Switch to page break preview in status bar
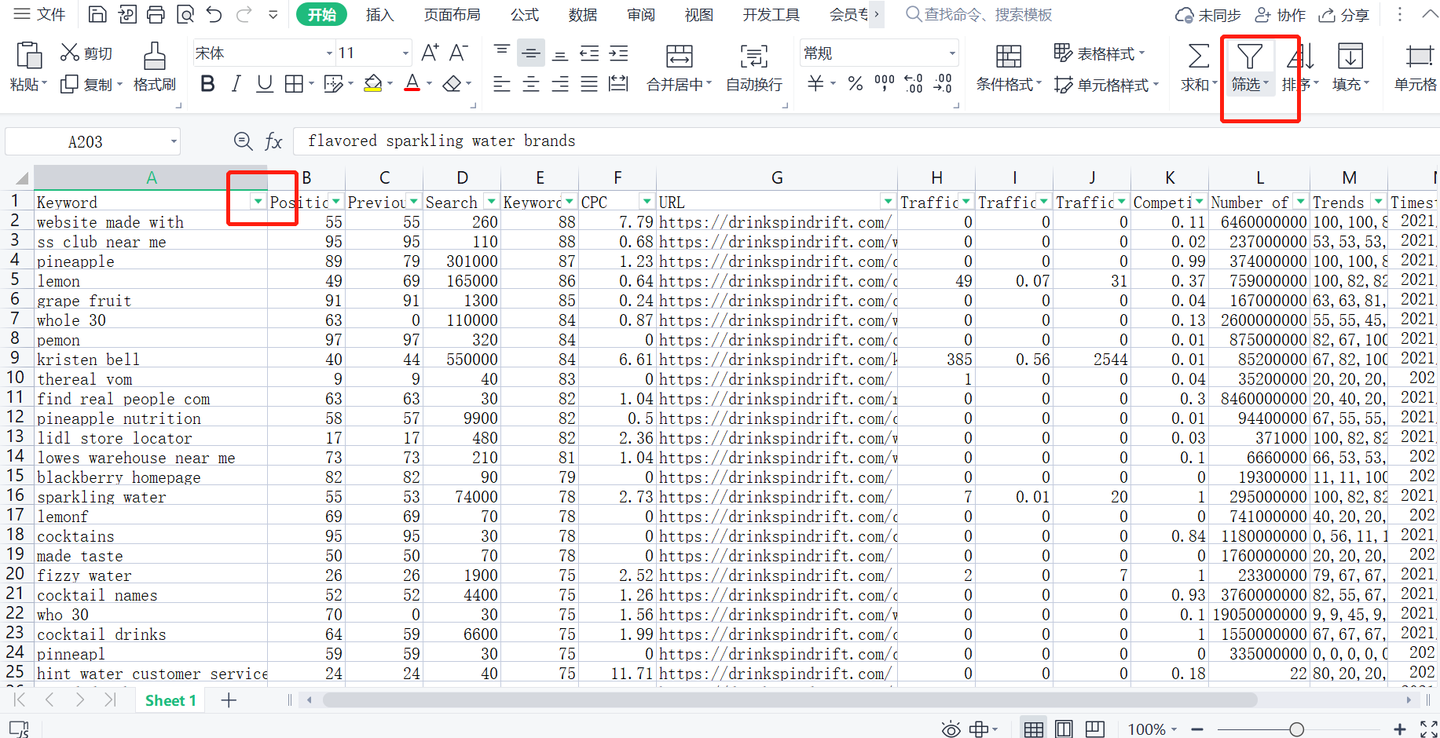The image size is (1440, 738). click(x=1095, y=729)
